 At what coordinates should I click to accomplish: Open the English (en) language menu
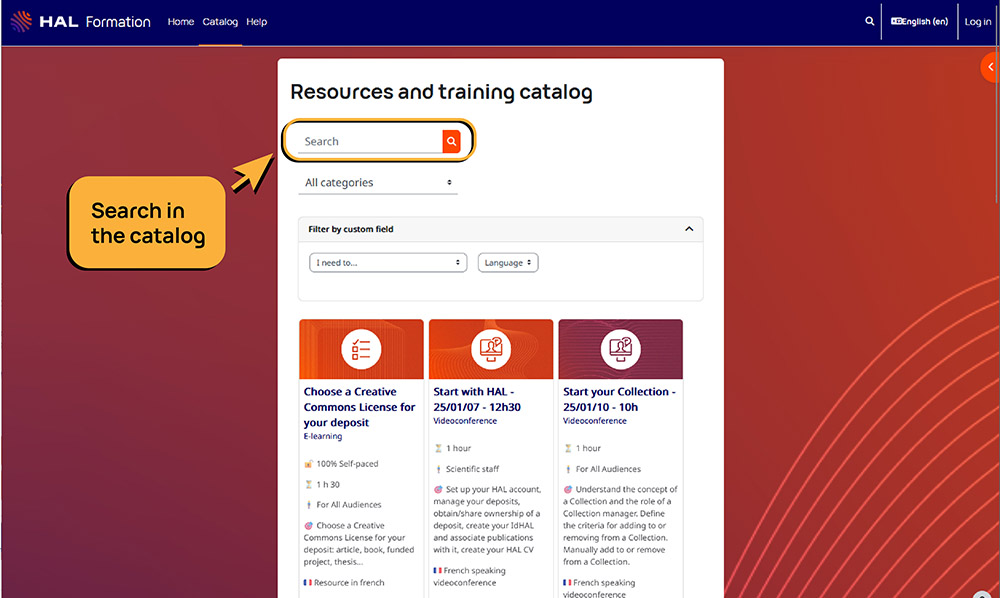point(919,21)
